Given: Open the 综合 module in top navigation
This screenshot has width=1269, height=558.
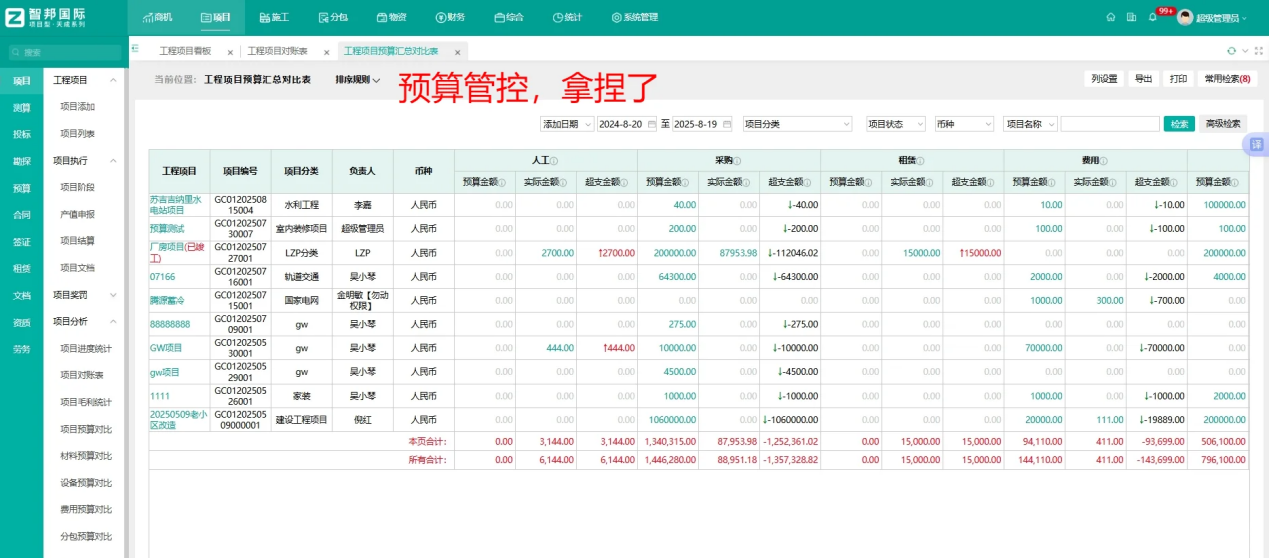Looking at the screenshot, I should click(x=509, y=18).
